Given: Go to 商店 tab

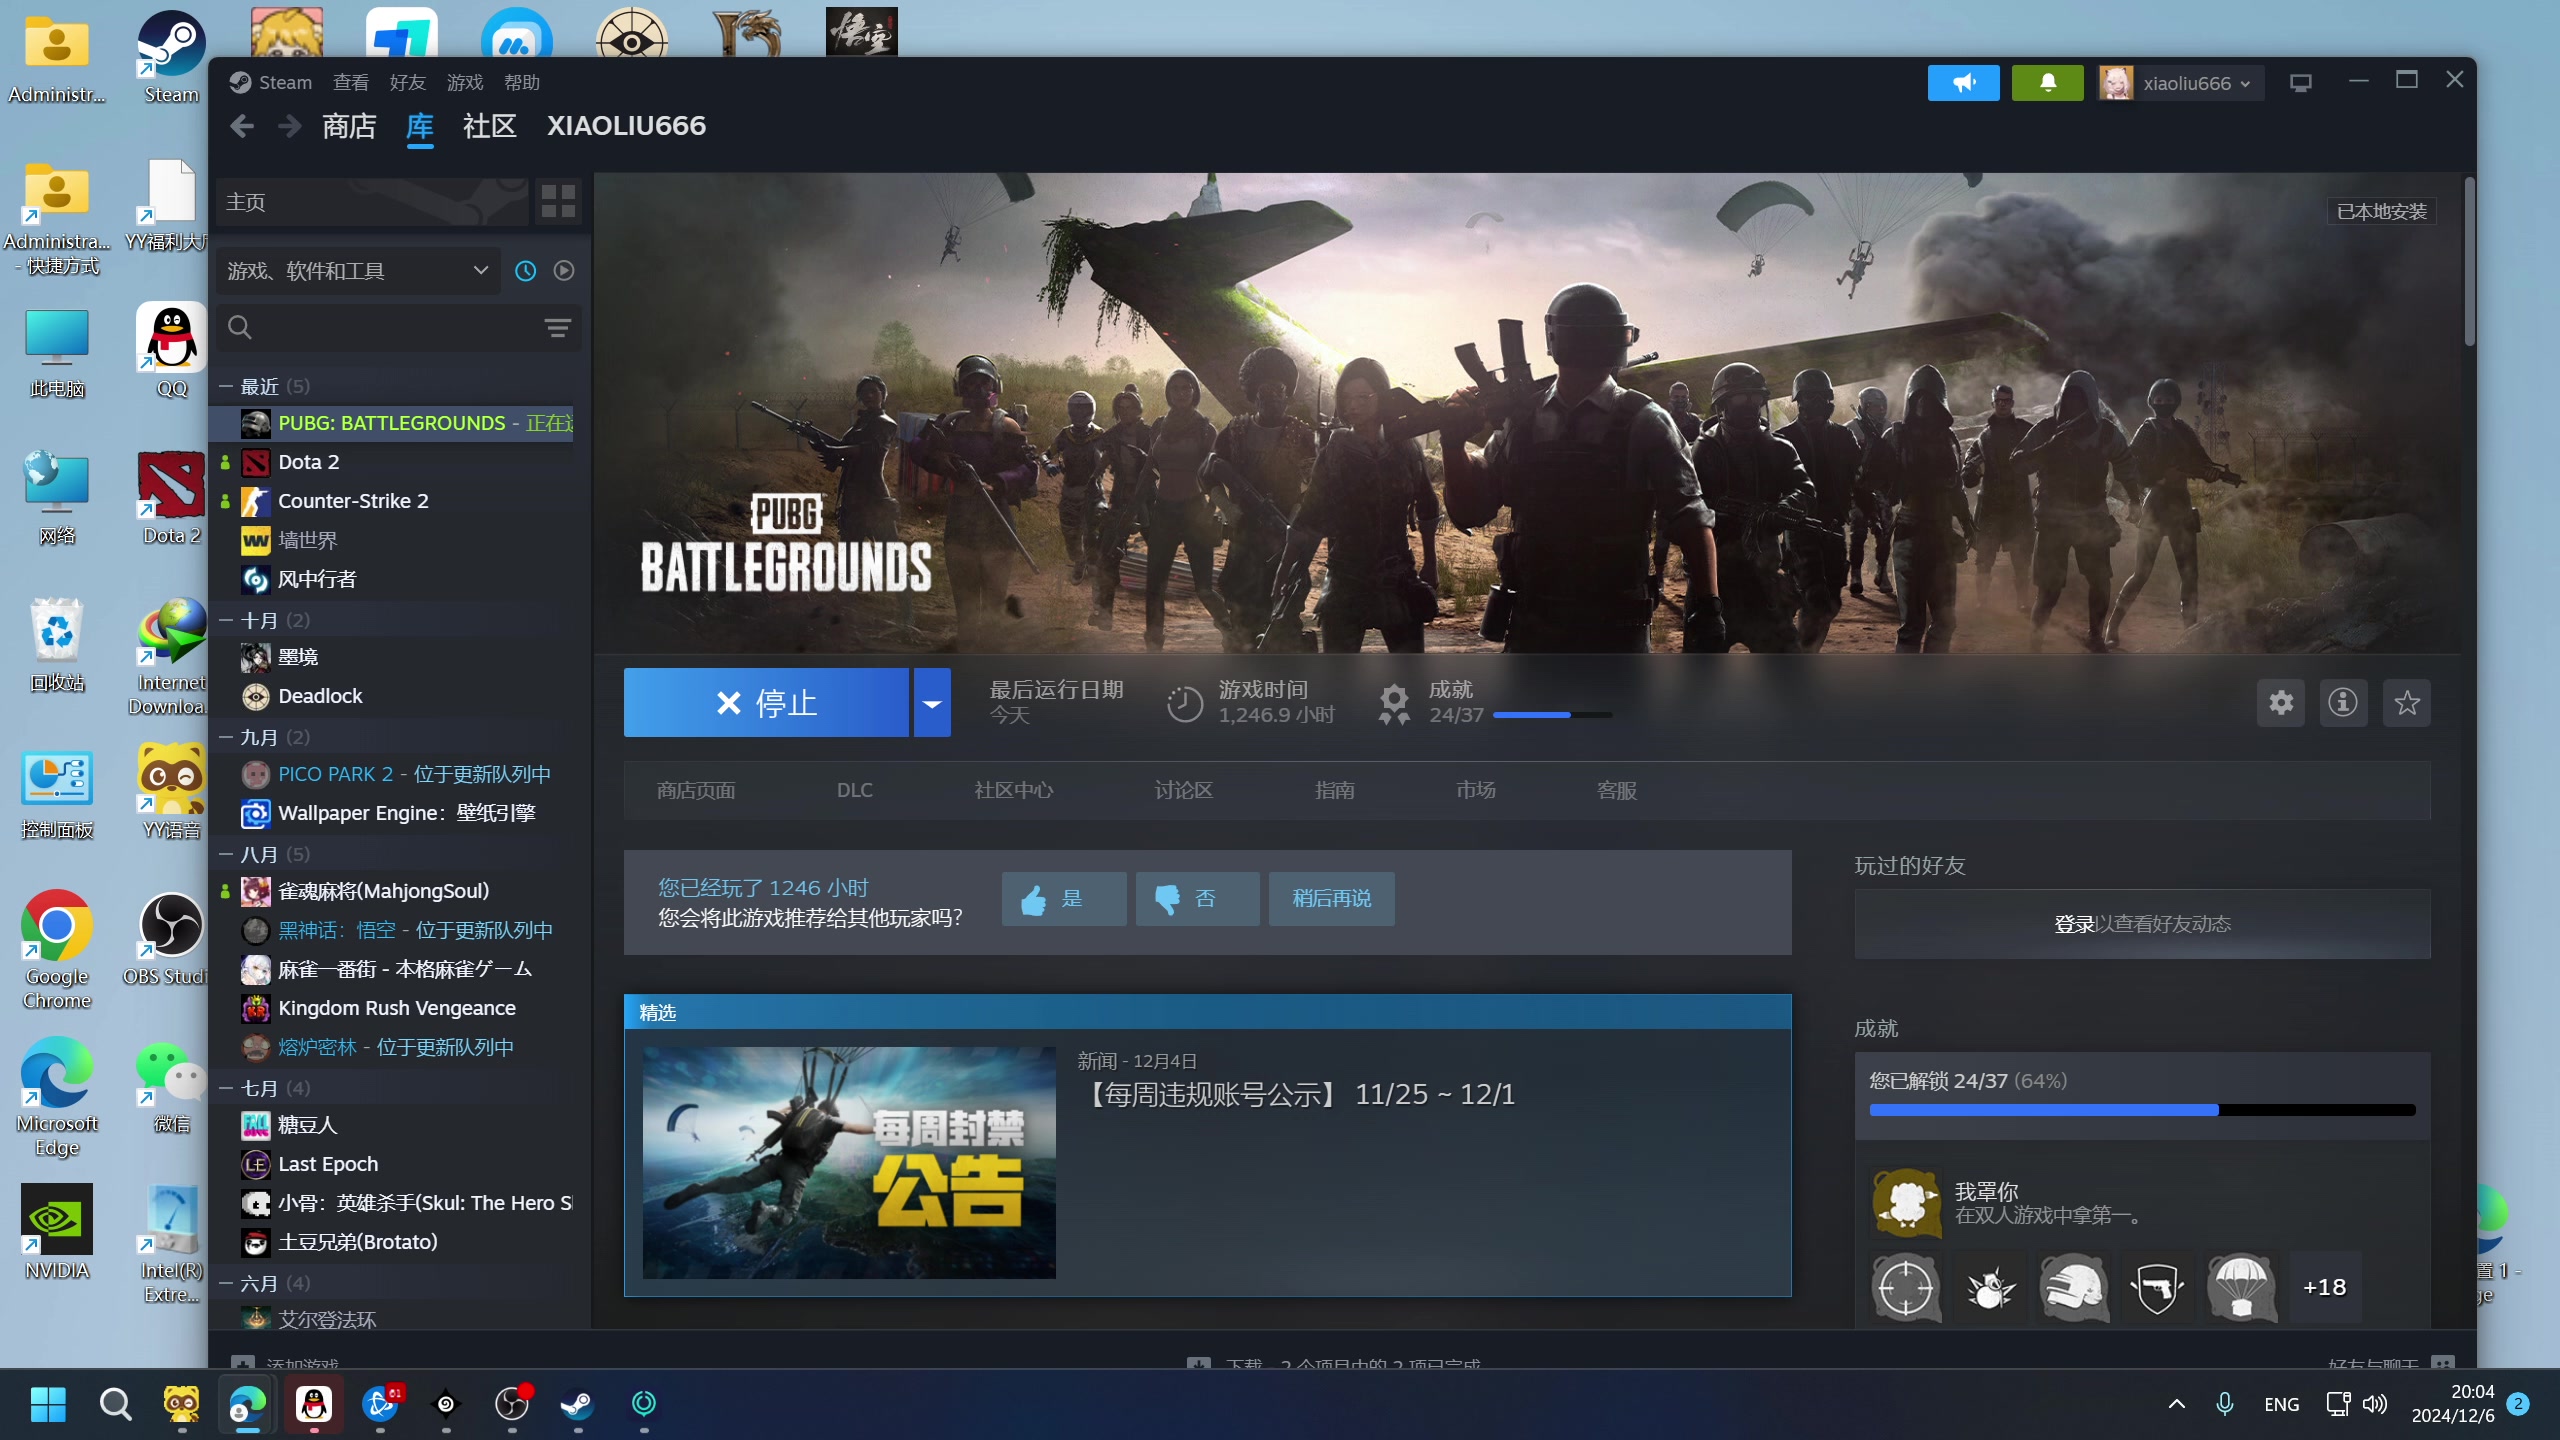Looking at the screenshot, I should 349,126.
